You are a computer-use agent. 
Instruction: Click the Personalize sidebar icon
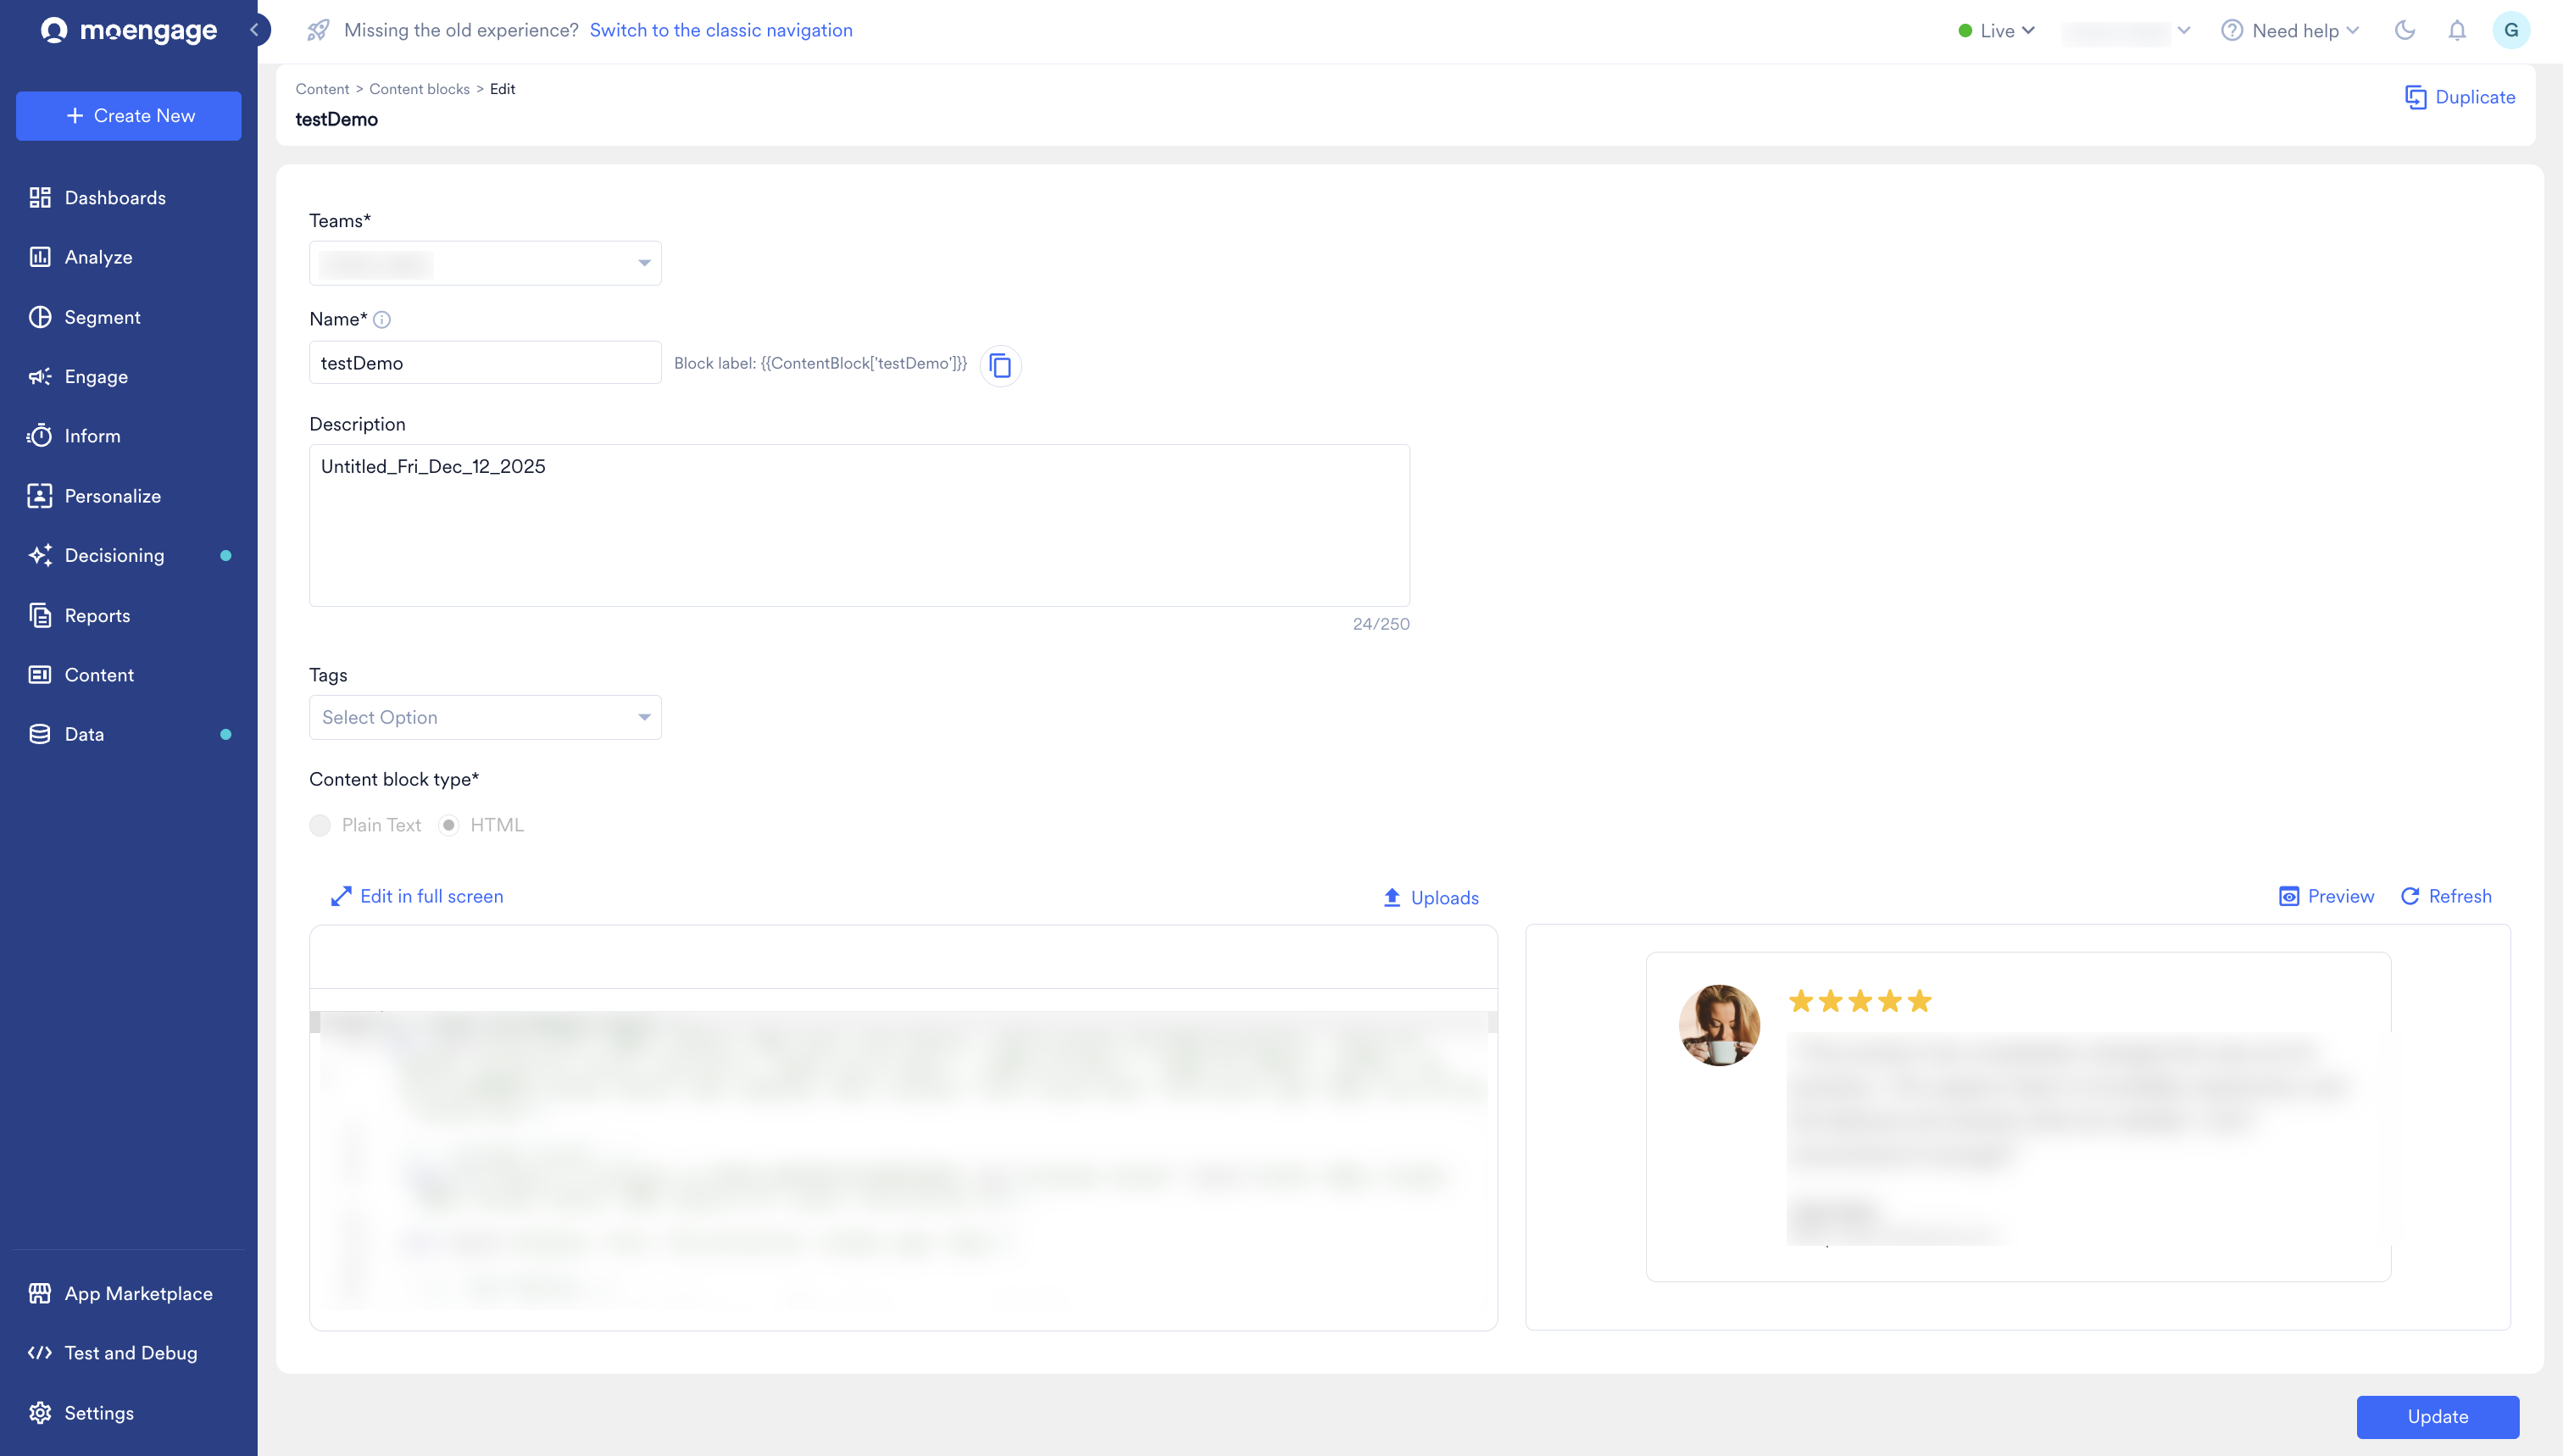tap(40, 495)
